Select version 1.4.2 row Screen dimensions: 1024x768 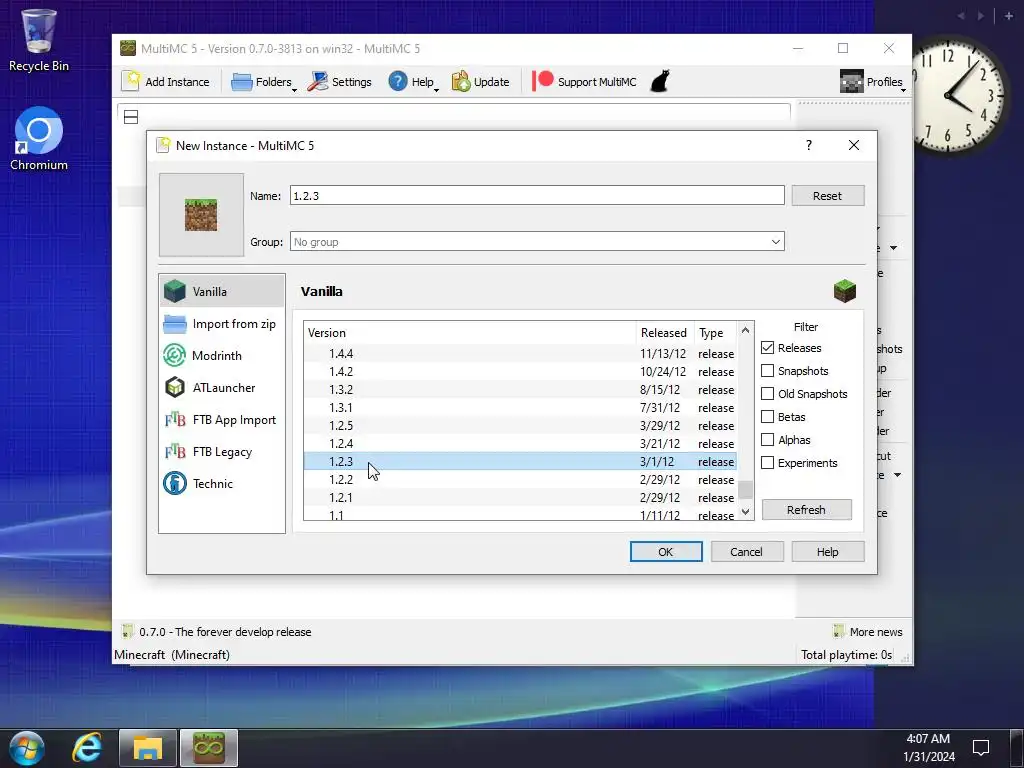(x=520, y=372)
